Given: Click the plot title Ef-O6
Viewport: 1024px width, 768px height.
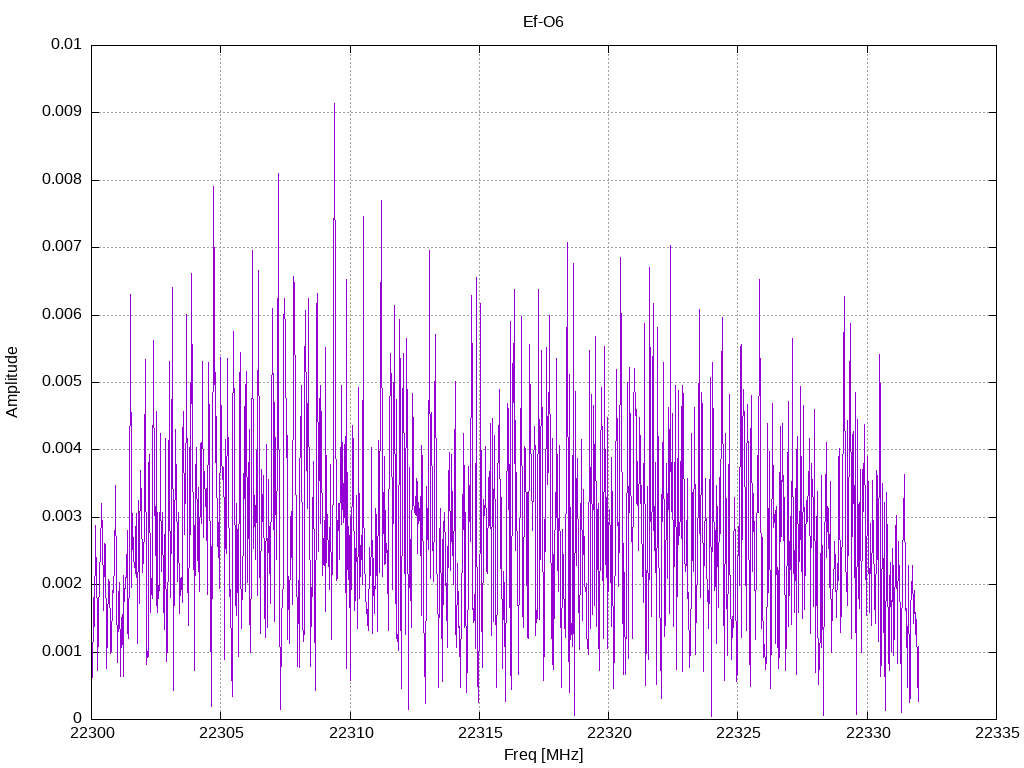Looking at the screenshot, I should point(543,22).
